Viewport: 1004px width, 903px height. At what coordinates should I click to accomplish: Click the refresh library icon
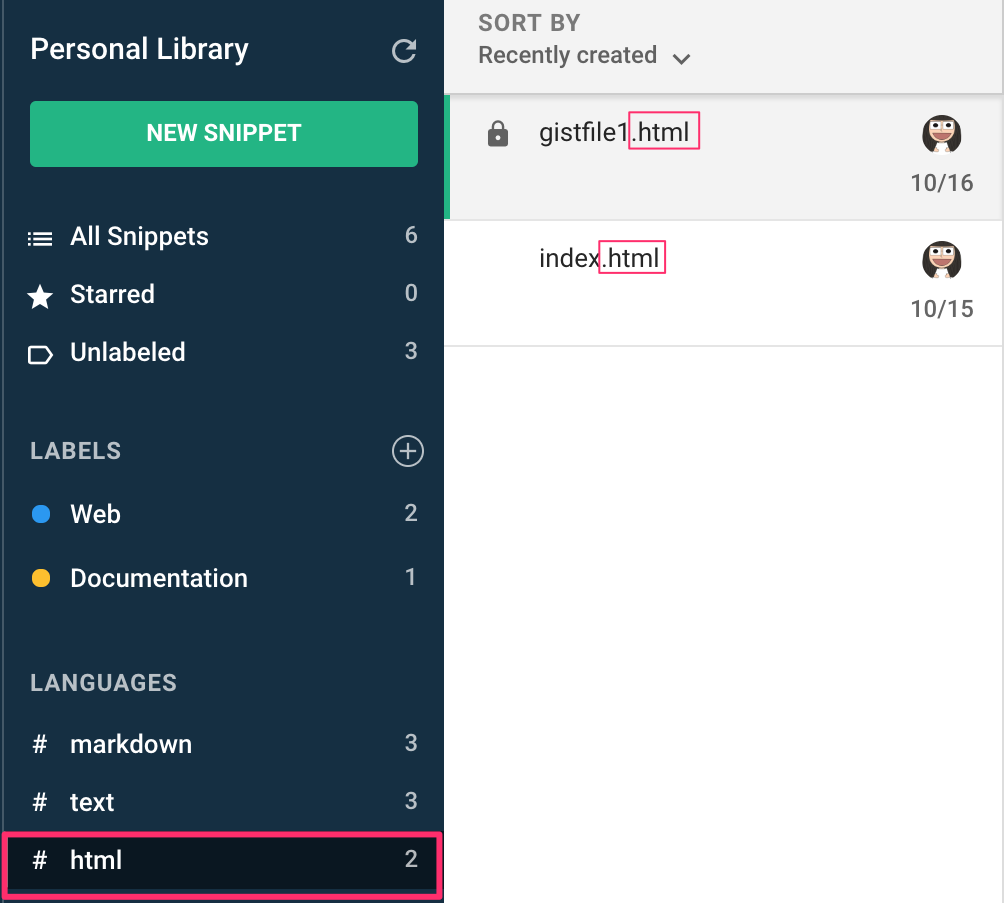pyautogui.click(x=404, y=51)
